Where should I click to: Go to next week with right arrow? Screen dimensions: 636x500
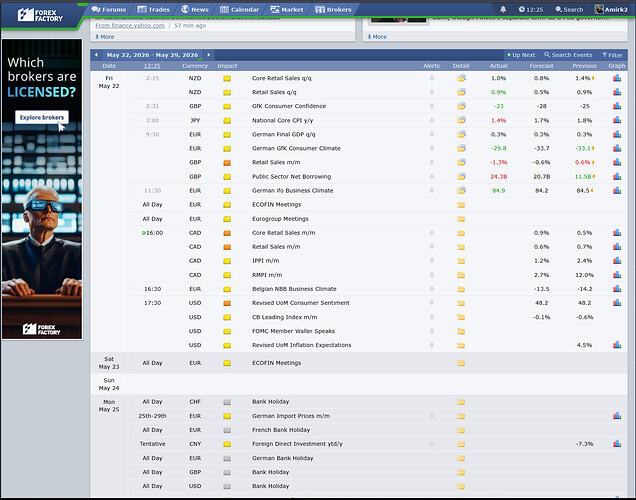209,55
